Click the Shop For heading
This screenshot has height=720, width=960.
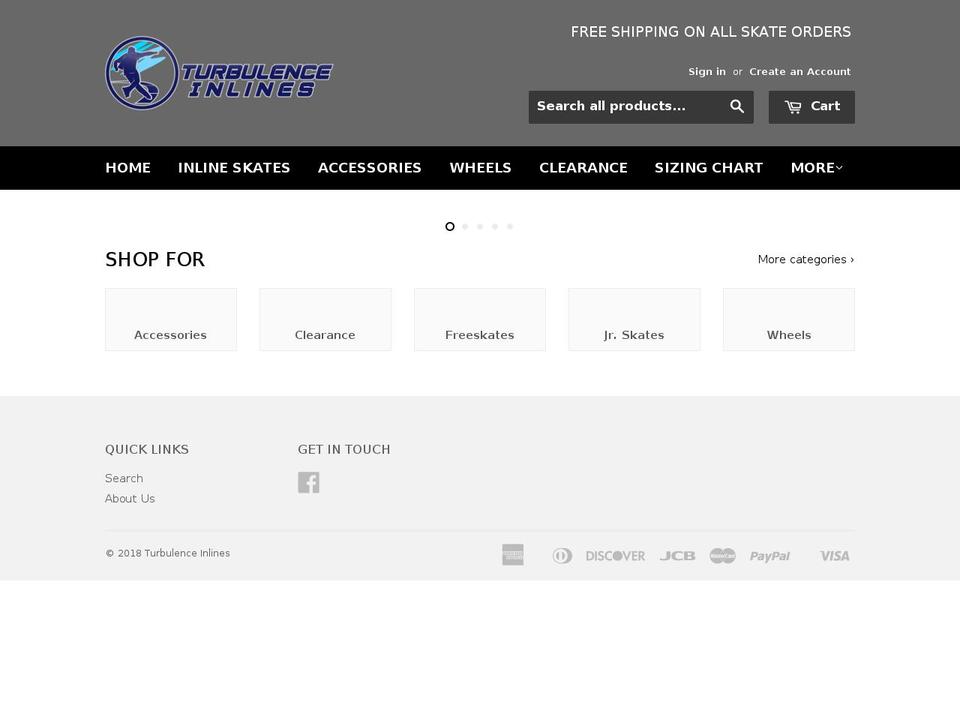coord(155,260)
